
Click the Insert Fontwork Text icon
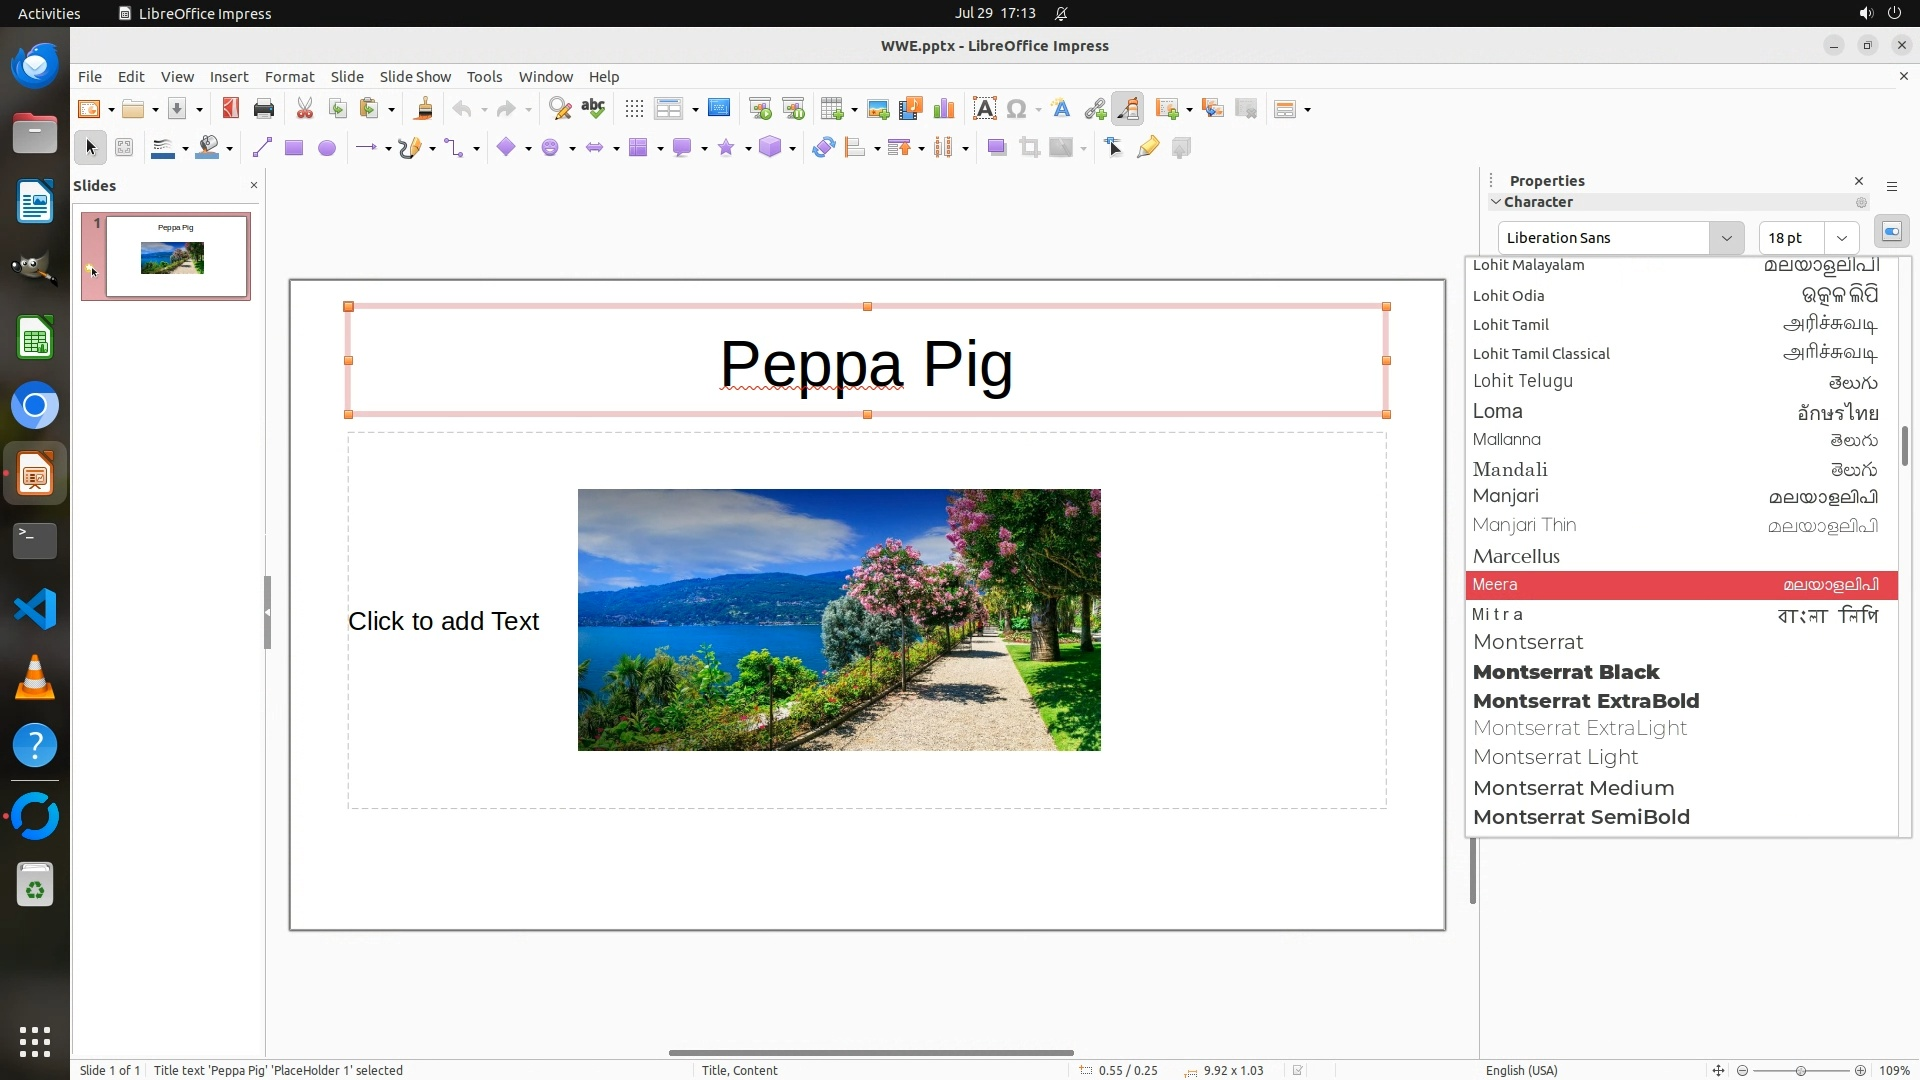click(x=1061, y=109)
